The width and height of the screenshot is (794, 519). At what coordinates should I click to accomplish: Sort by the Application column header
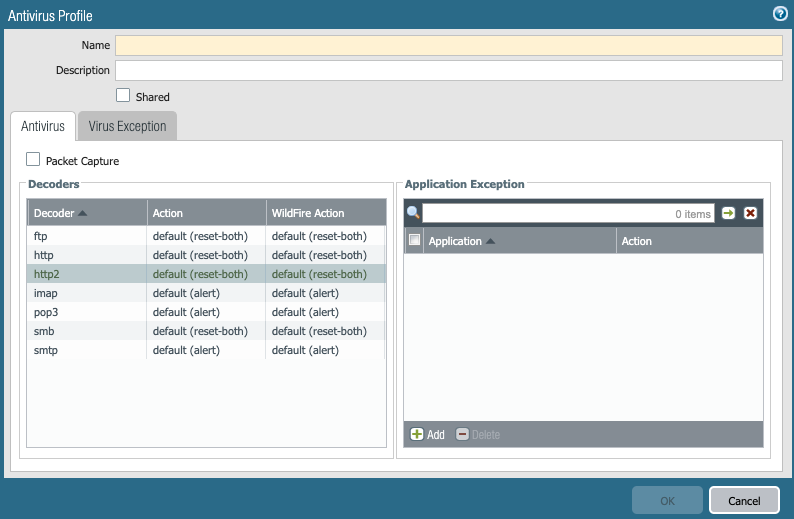tap(456, 241)
